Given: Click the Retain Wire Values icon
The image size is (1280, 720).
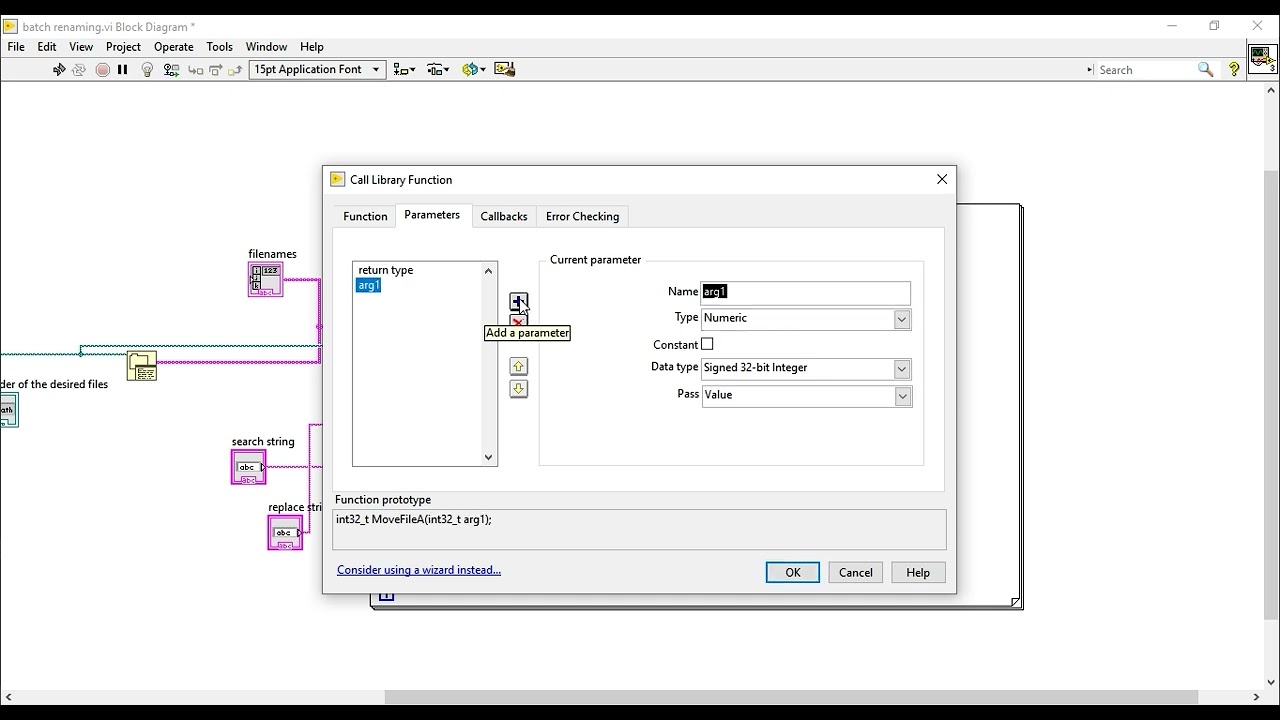Looking at the screenshot, I should pyautogui.click(x=172, y=70).
